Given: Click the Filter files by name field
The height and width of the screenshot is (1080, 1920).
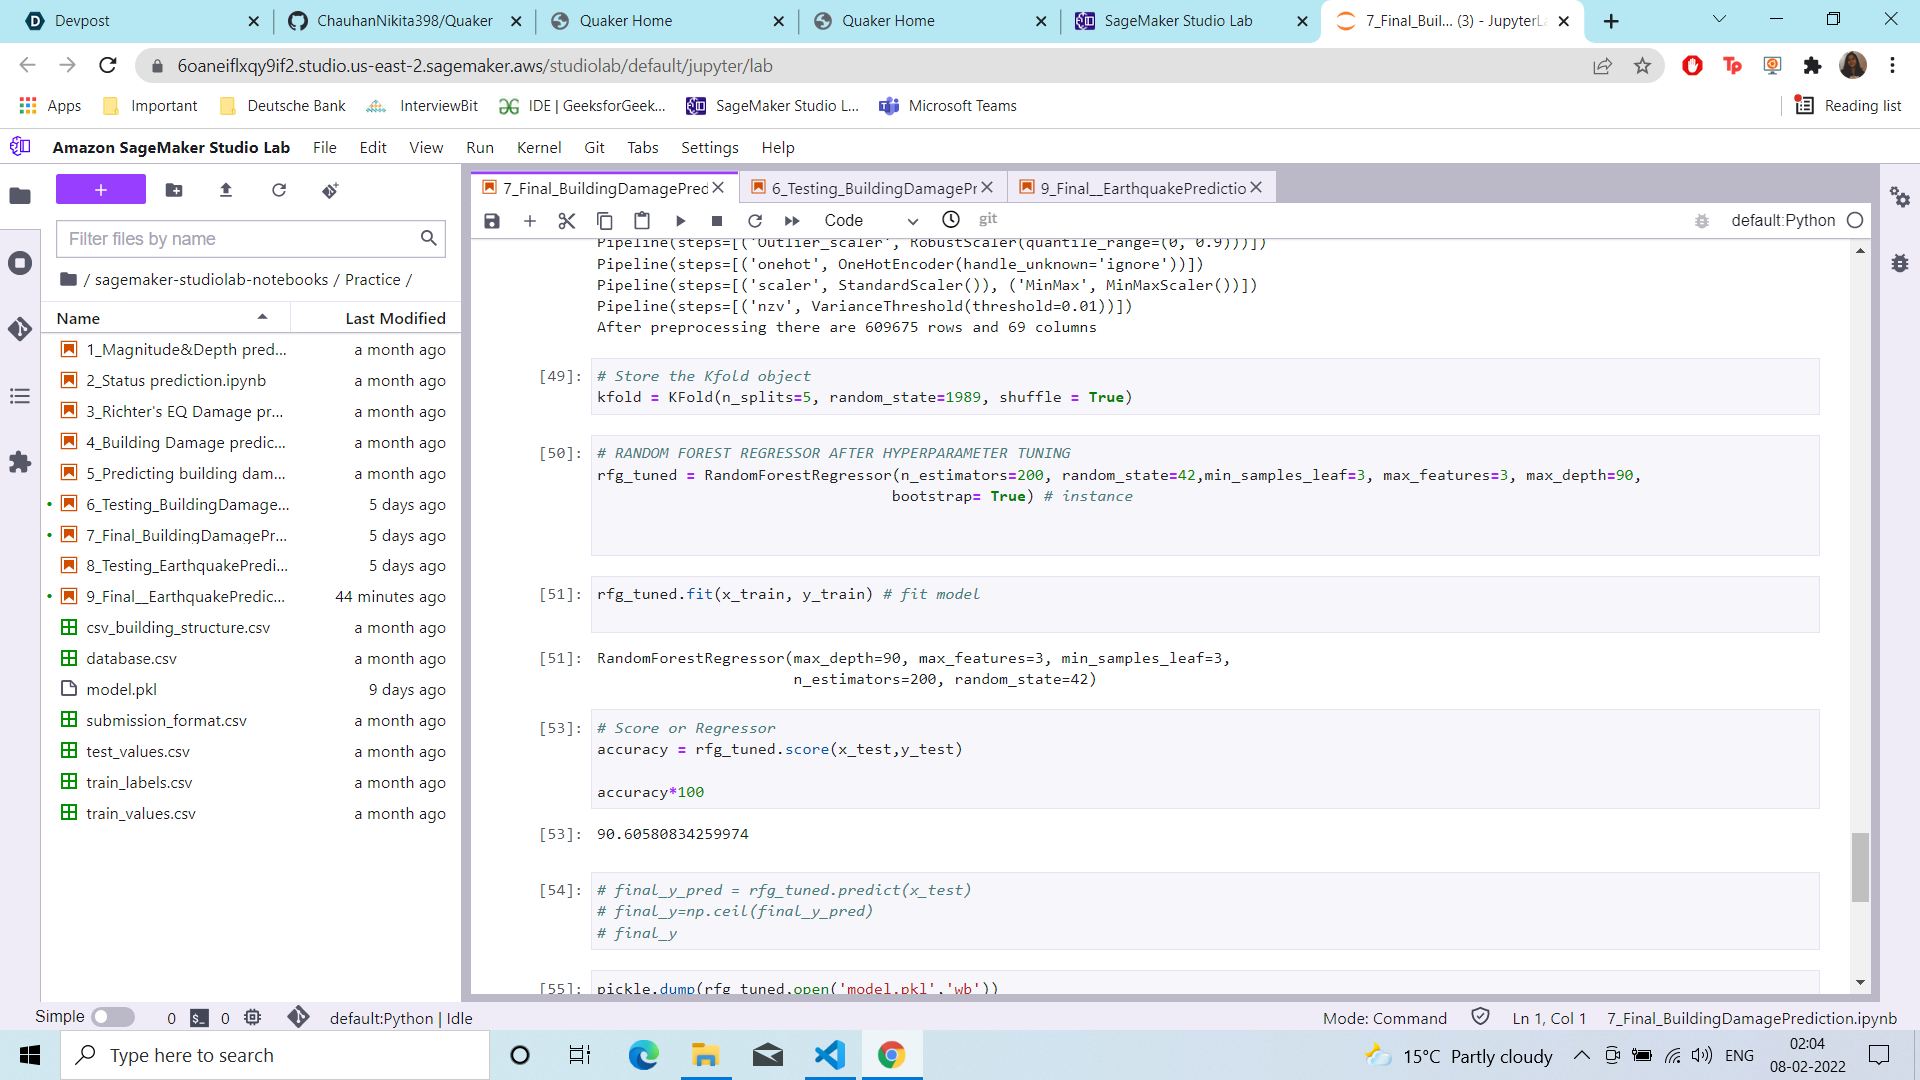Looking at the screenshot, I should (x=240, y=239).
